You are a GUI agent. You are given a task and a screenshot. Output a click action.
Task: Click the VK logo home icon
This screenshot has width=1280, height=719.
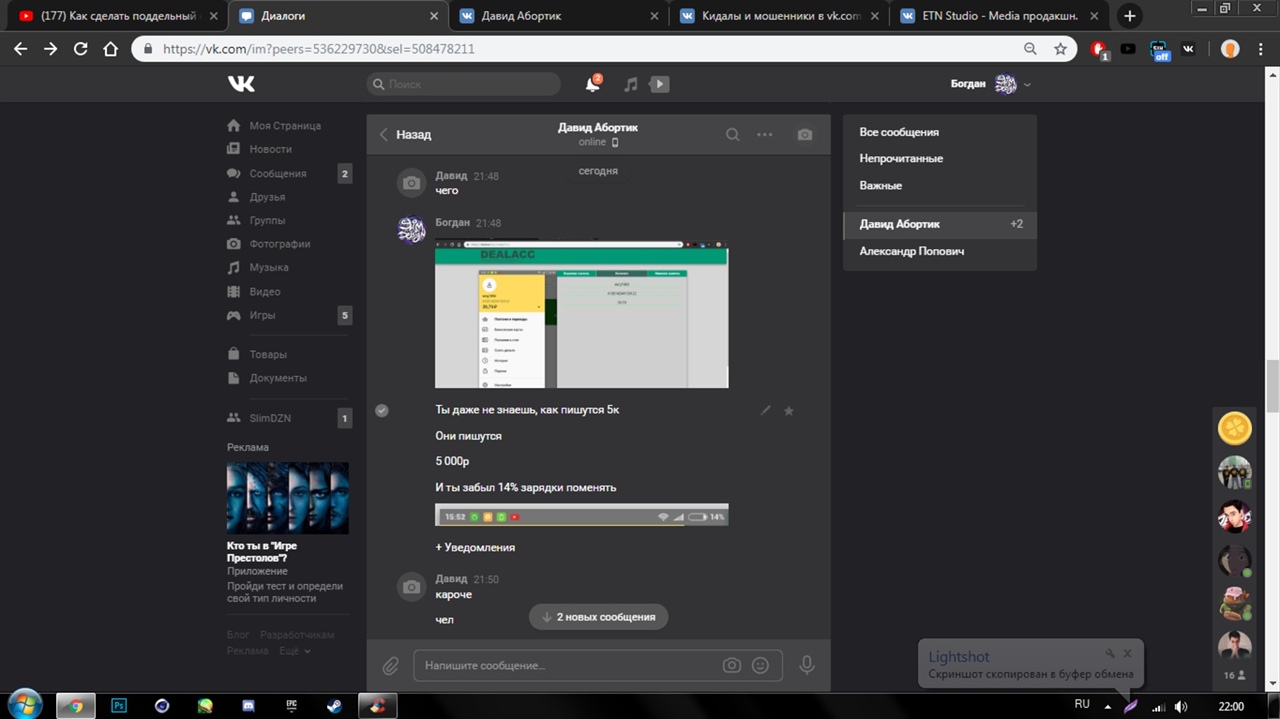241,84
